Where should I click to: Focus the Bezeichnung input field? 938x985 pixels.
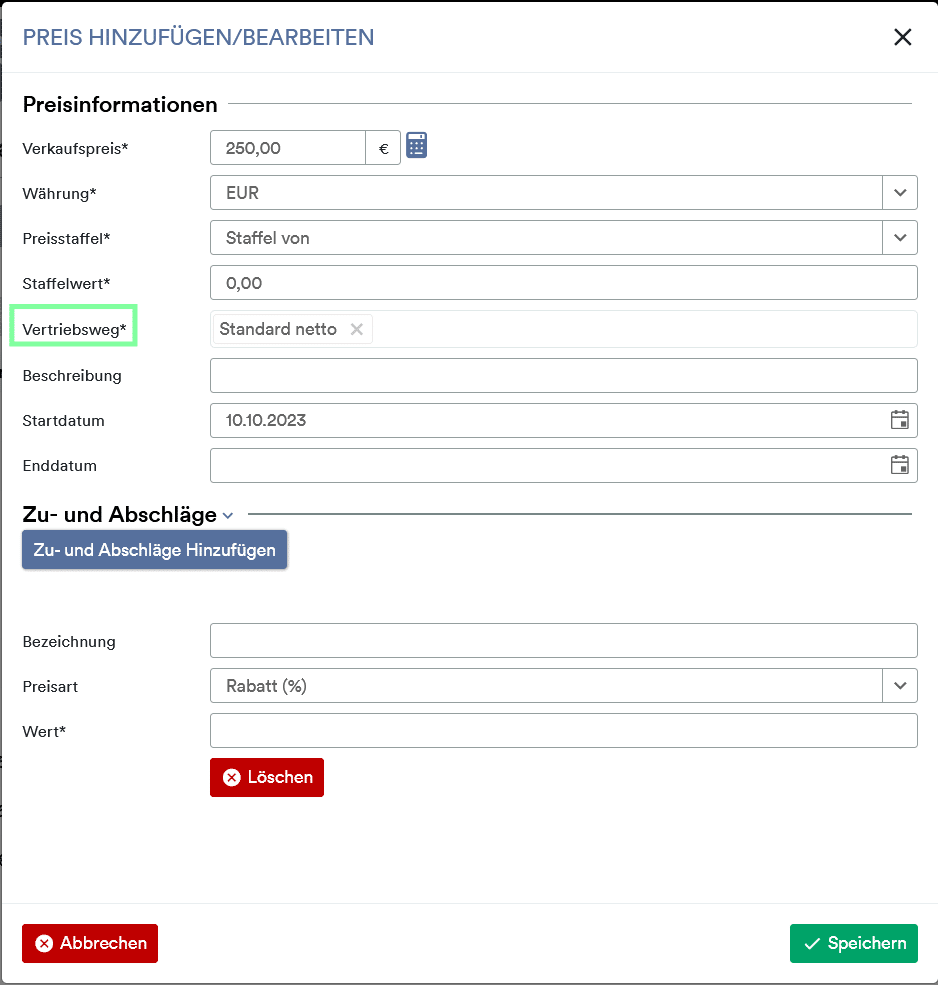(564, 641)
